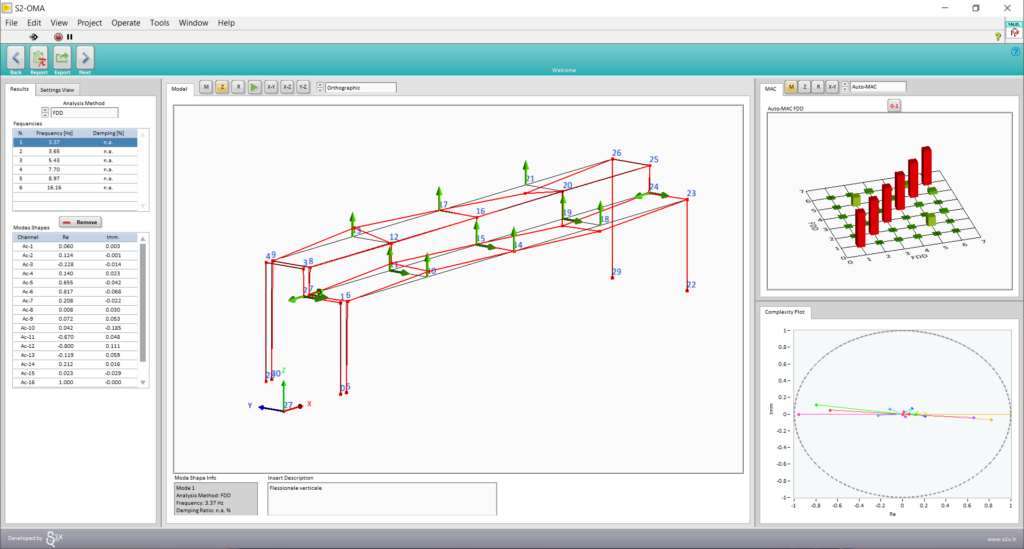1024x549 pixels.
Task: Select frequency row 6 at 16.16 Hz
Action: pyautogui.click(x=75, y=187)
